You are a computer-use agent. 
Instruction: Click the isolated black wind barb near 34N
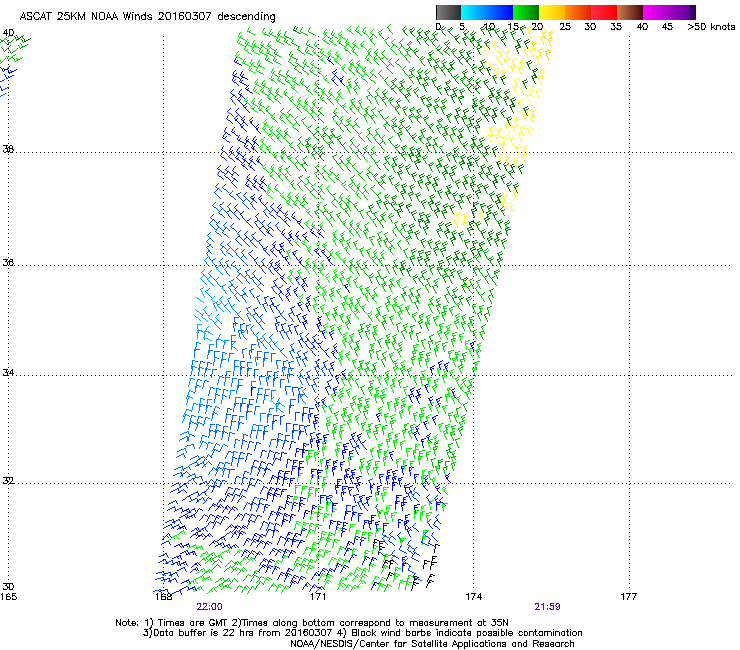pos(253,391)
